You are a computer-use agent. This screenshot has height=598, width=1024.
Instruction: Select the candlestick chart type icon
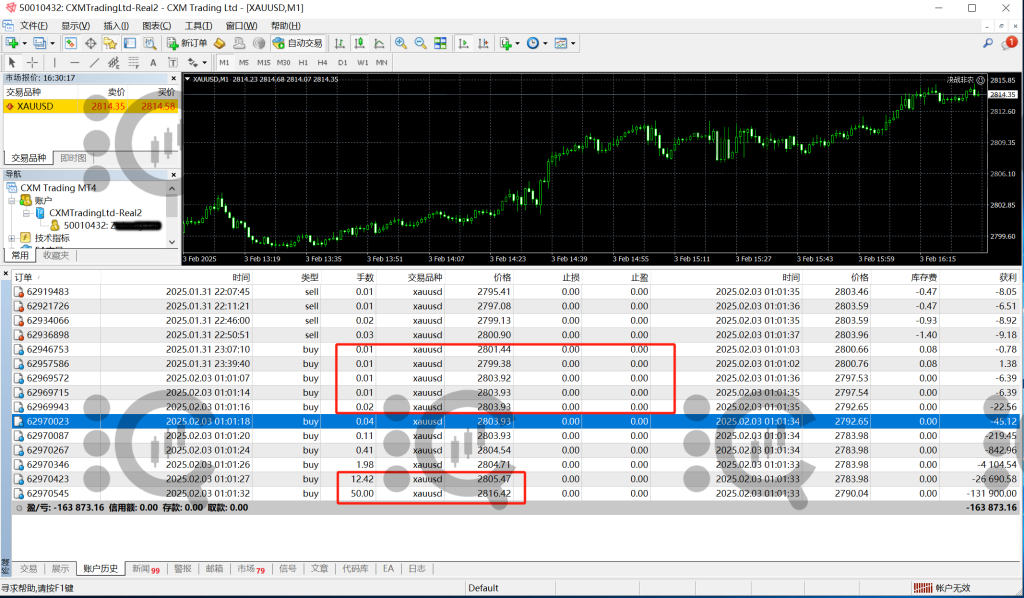click(x=358, y=43)
